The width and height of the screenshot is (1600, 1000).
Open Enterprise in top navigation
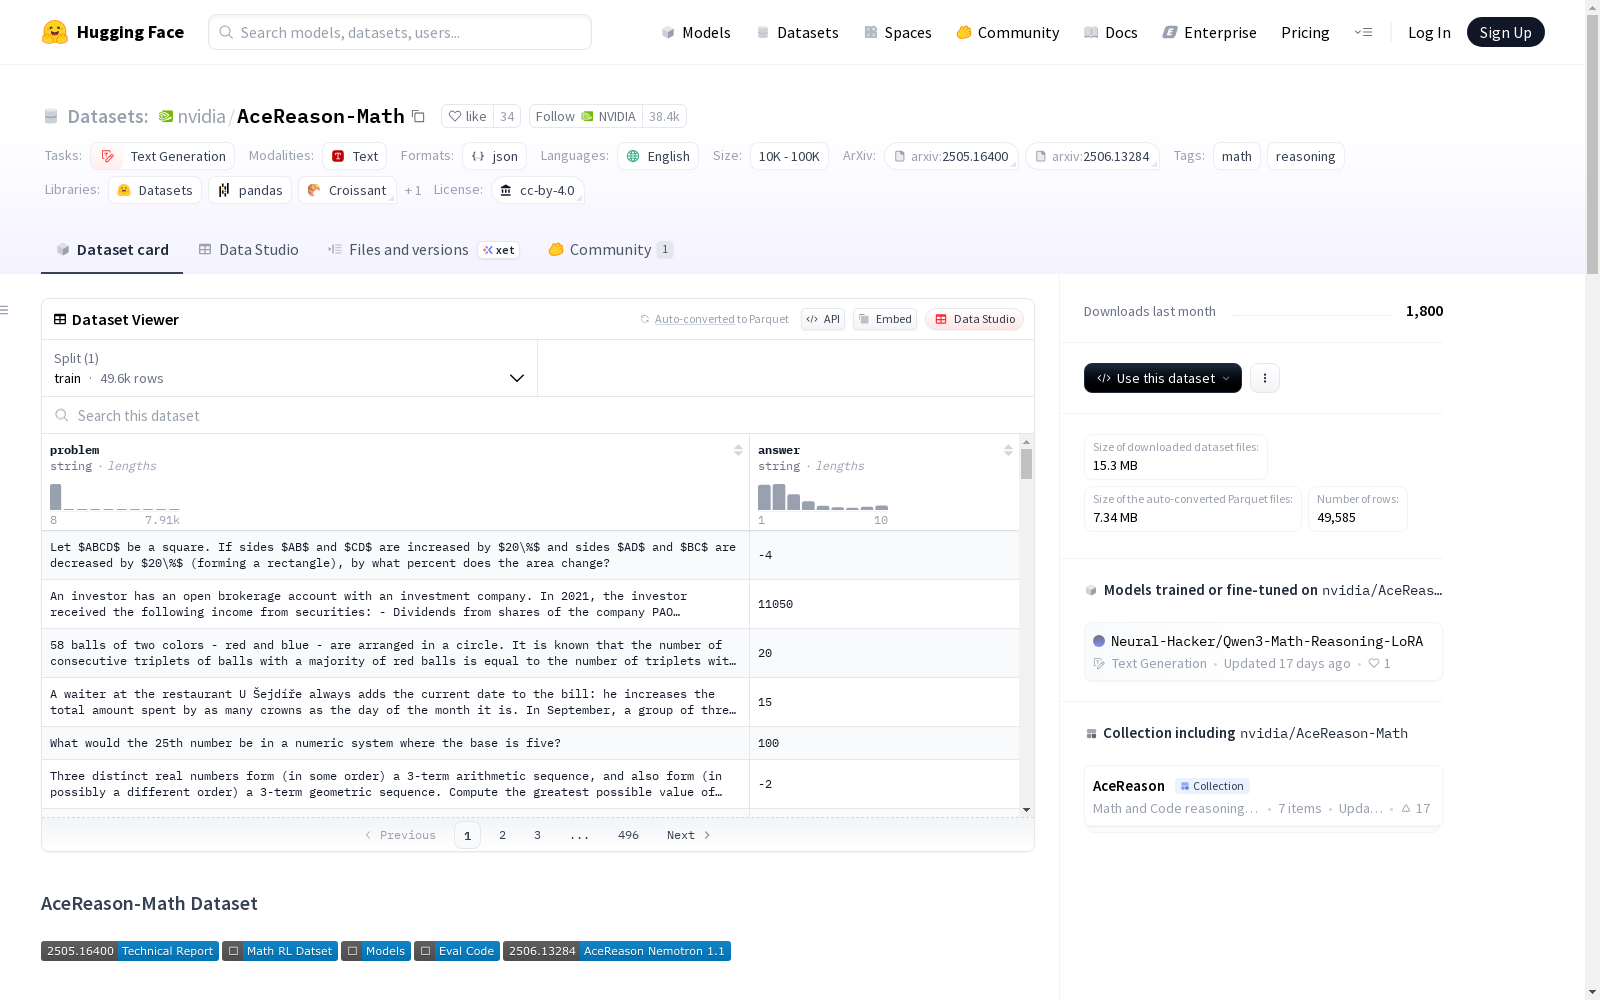click(x=1210, y=32)
